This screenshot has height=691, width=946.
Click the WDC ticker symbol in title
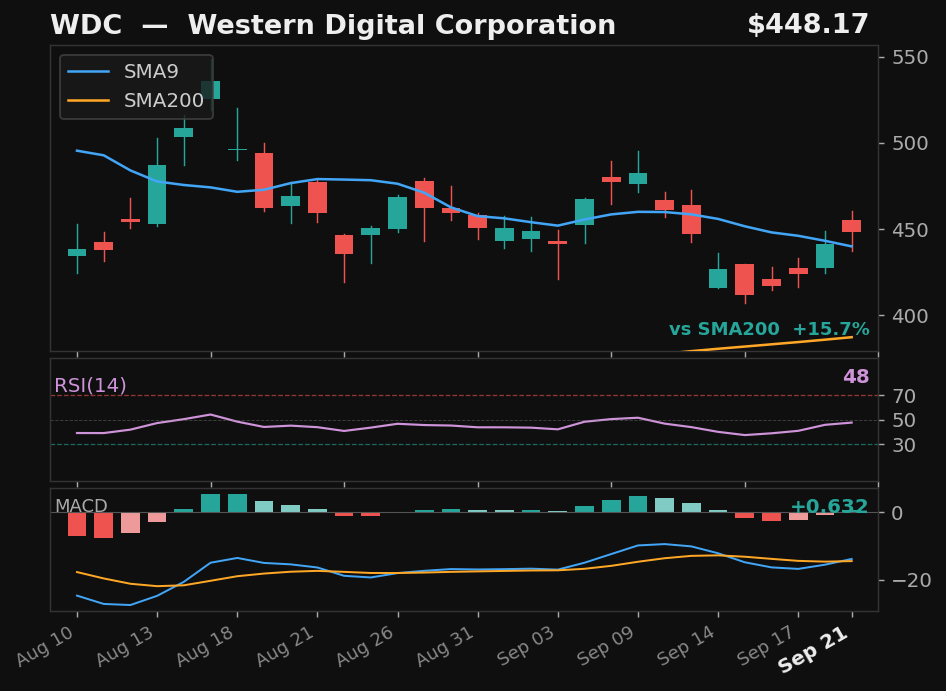[x=86, y=25]
